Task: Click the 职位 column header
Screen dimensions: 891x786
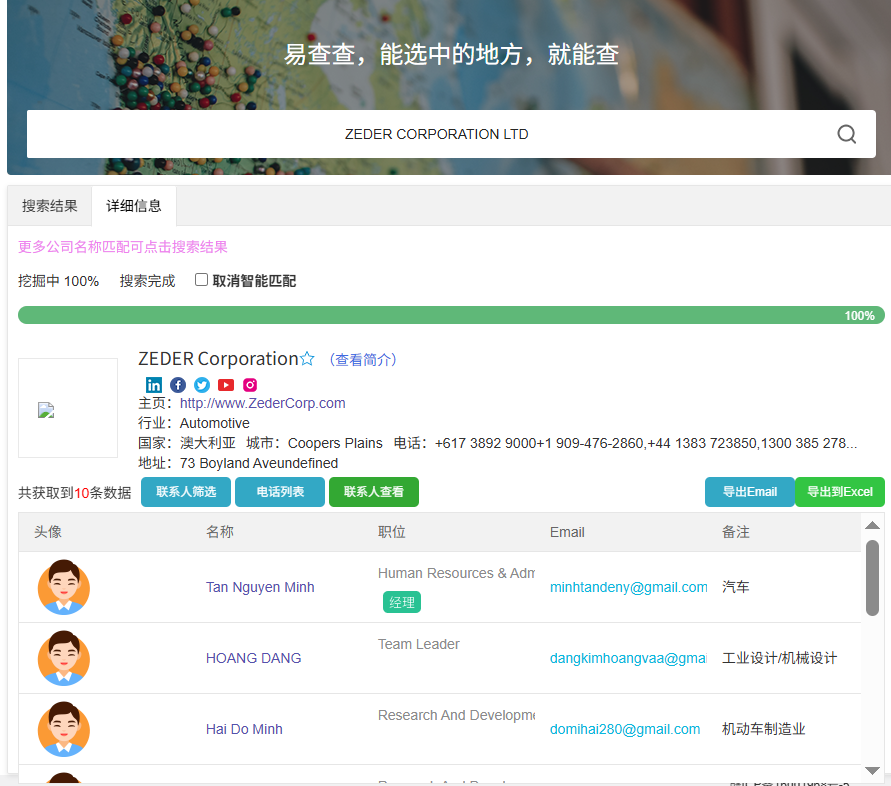Action: [x=392, y=532]
